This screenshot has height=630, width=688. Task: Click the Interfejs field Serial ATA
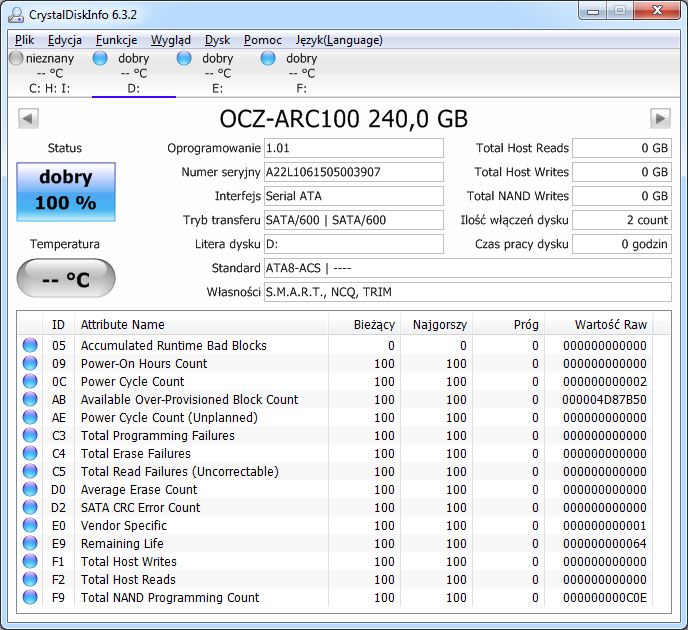354,196
